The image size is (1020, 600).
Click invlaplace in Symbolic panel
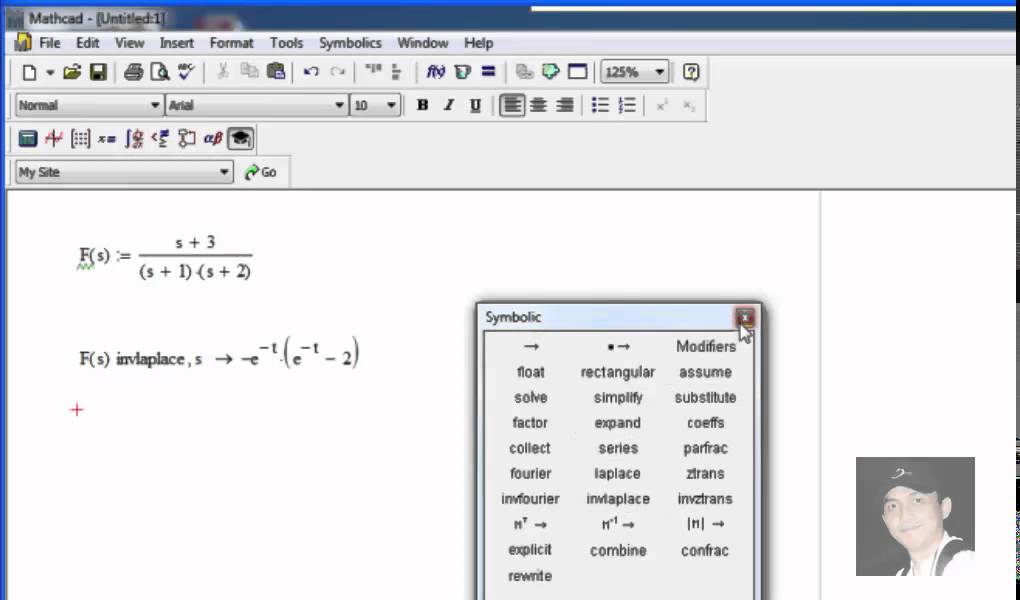tap(618, 499)
